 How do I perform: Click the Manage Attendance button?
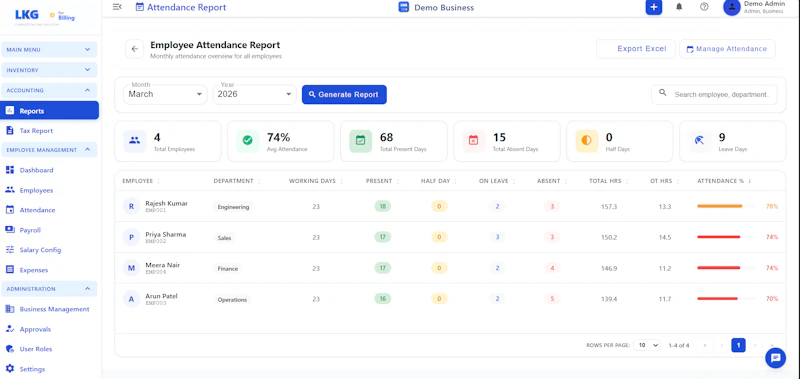pyautogui.click(x=727, y=49)
